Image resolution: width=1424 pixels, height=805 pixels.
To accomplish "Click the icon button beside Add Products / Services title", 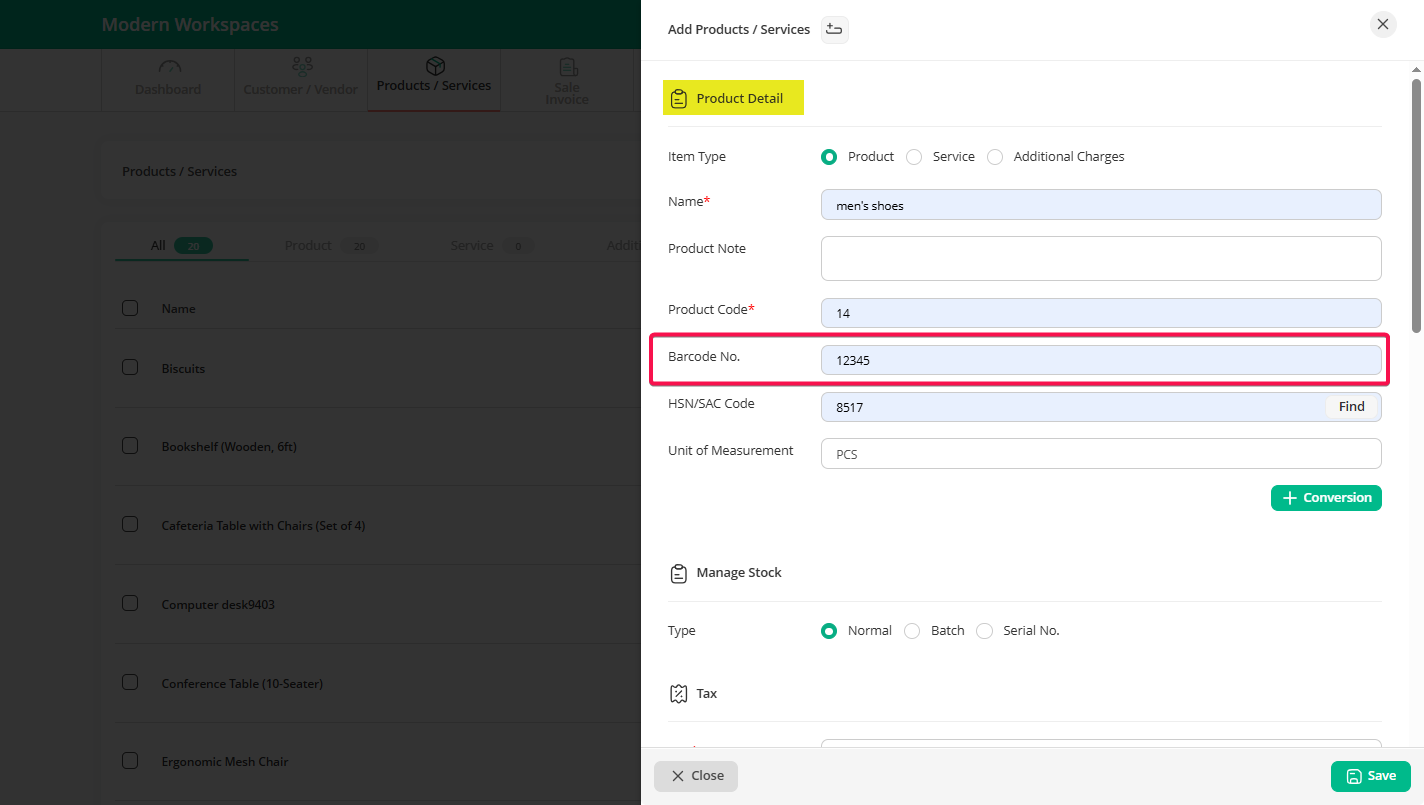I will (834, 30).
